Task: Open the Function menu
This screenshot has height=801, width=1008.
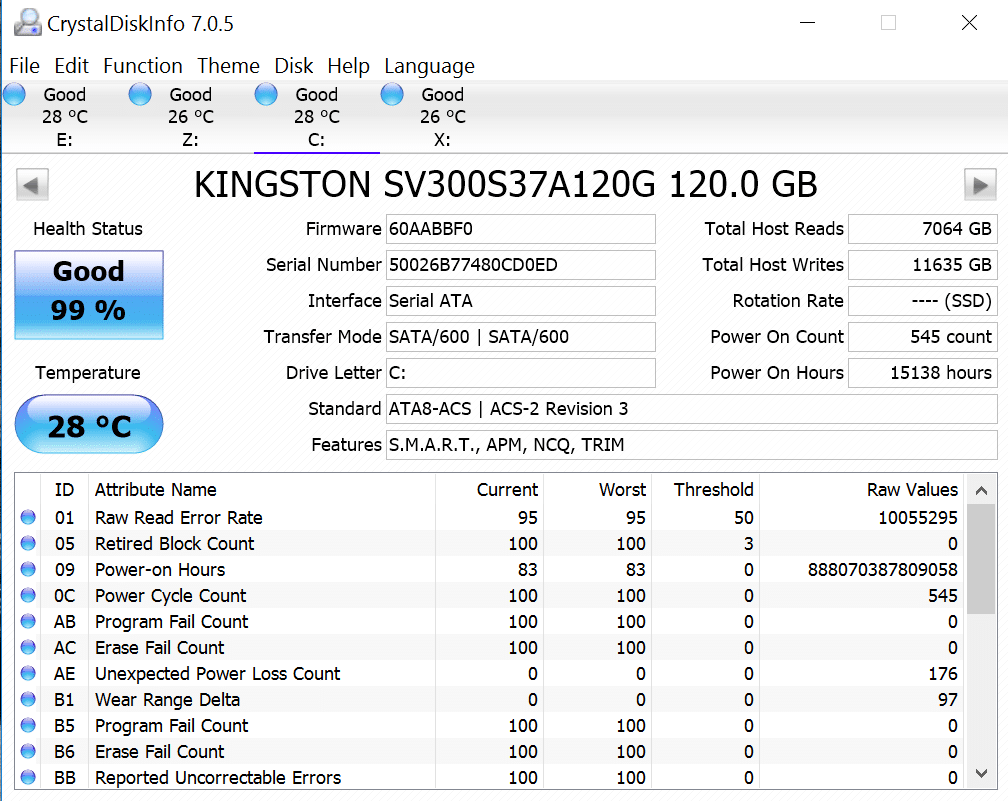Action: (x=143, y=66)
